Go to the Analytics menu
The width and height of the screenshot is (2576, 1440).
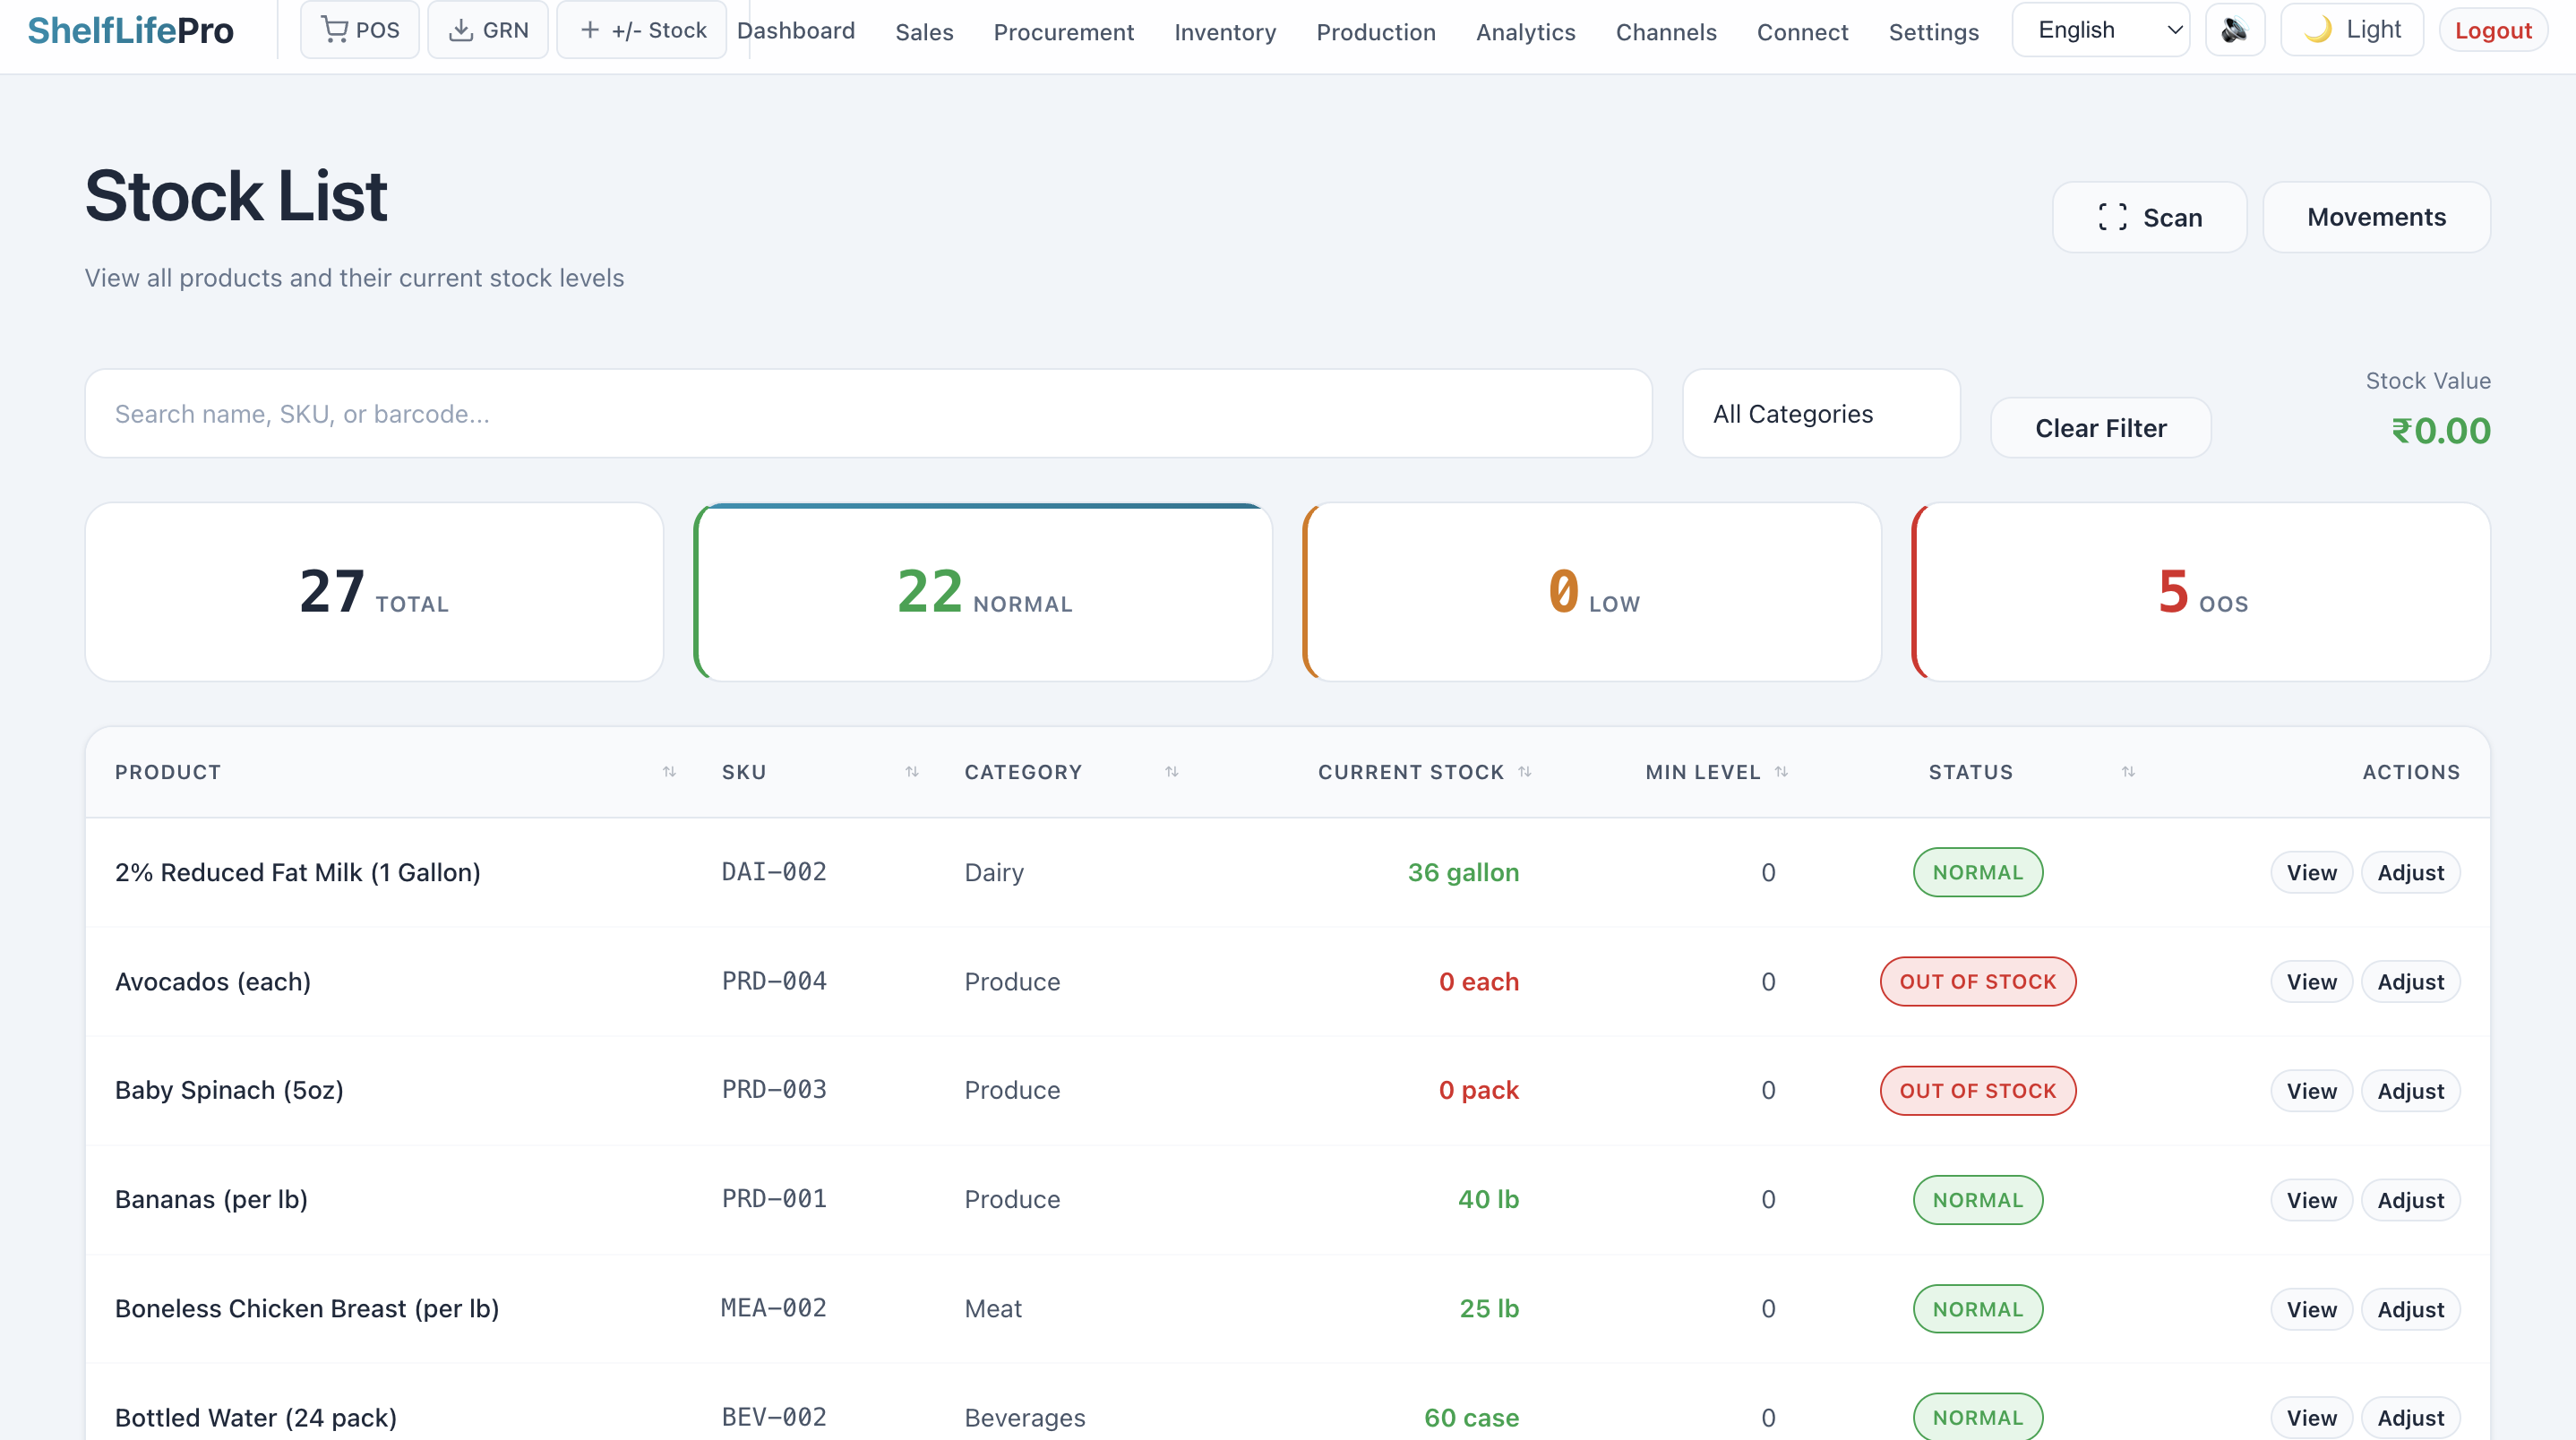coord(1525,32)
